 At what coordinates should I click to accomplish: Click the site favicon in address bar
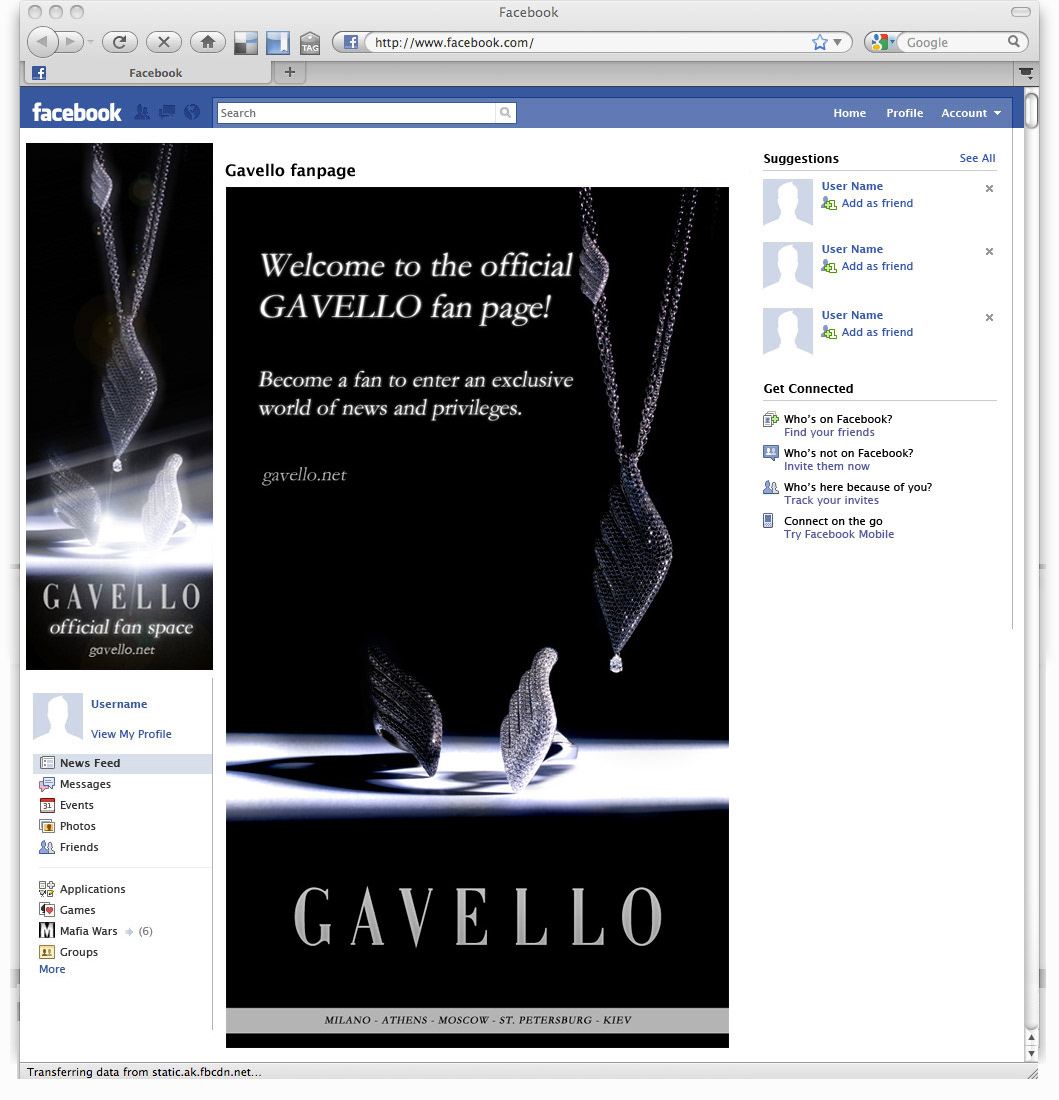coord(351,42)
